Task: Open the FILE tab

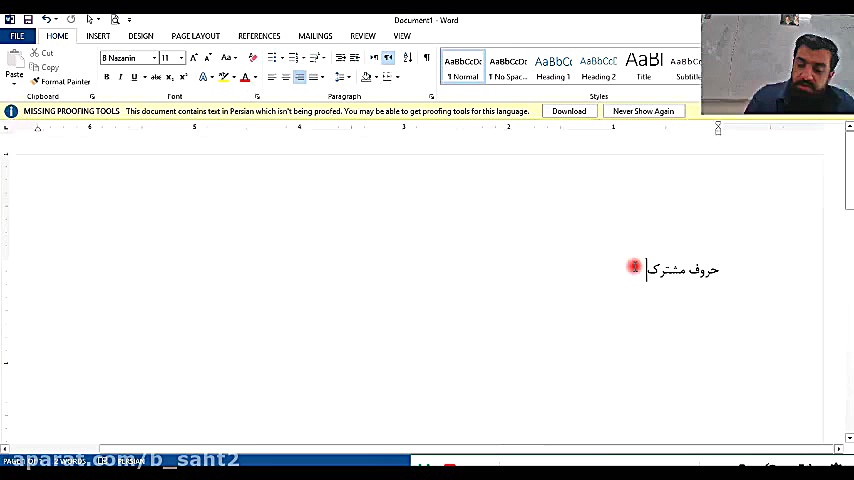Action: pyautogui.click(x=17, y=36)
